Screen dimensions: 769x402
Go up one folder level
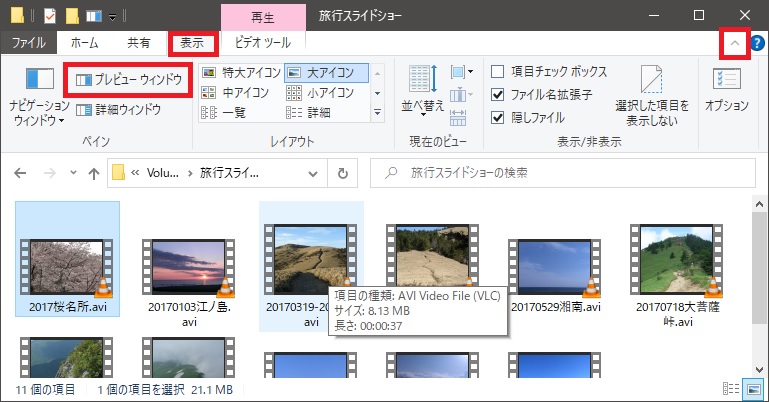click(x=94, y=173)
